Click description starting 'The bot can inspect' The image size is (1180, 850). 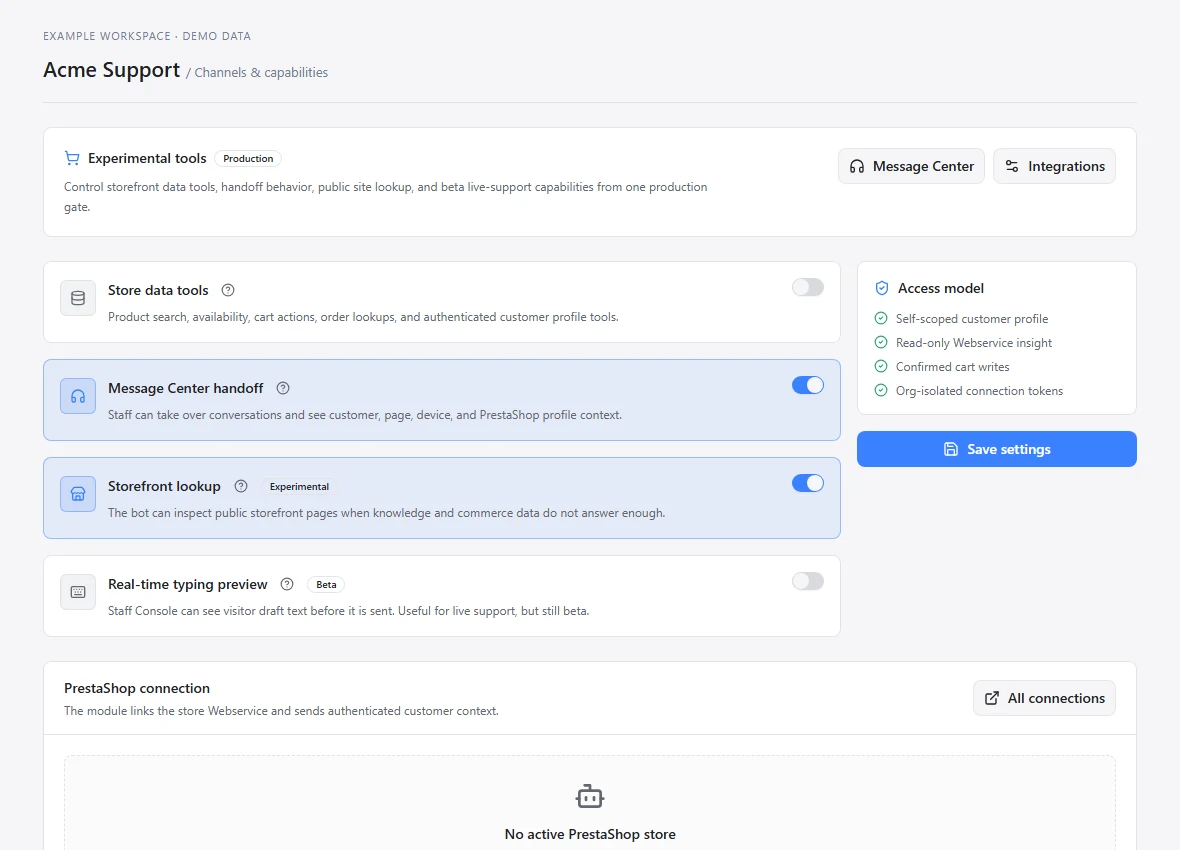click(386, 513)
